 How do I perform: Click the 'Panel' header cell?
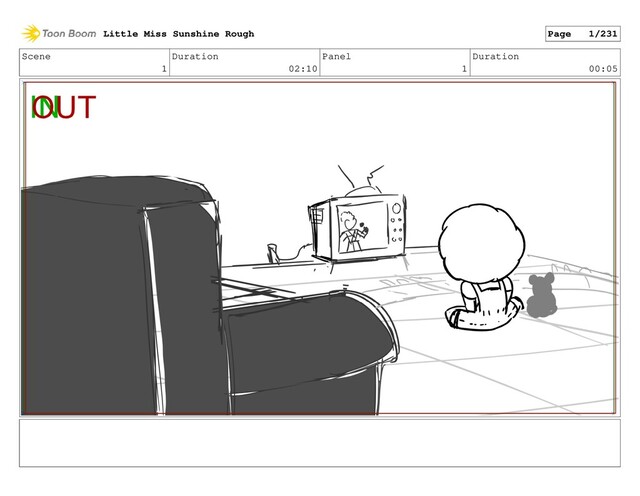[x=395, y=62]
